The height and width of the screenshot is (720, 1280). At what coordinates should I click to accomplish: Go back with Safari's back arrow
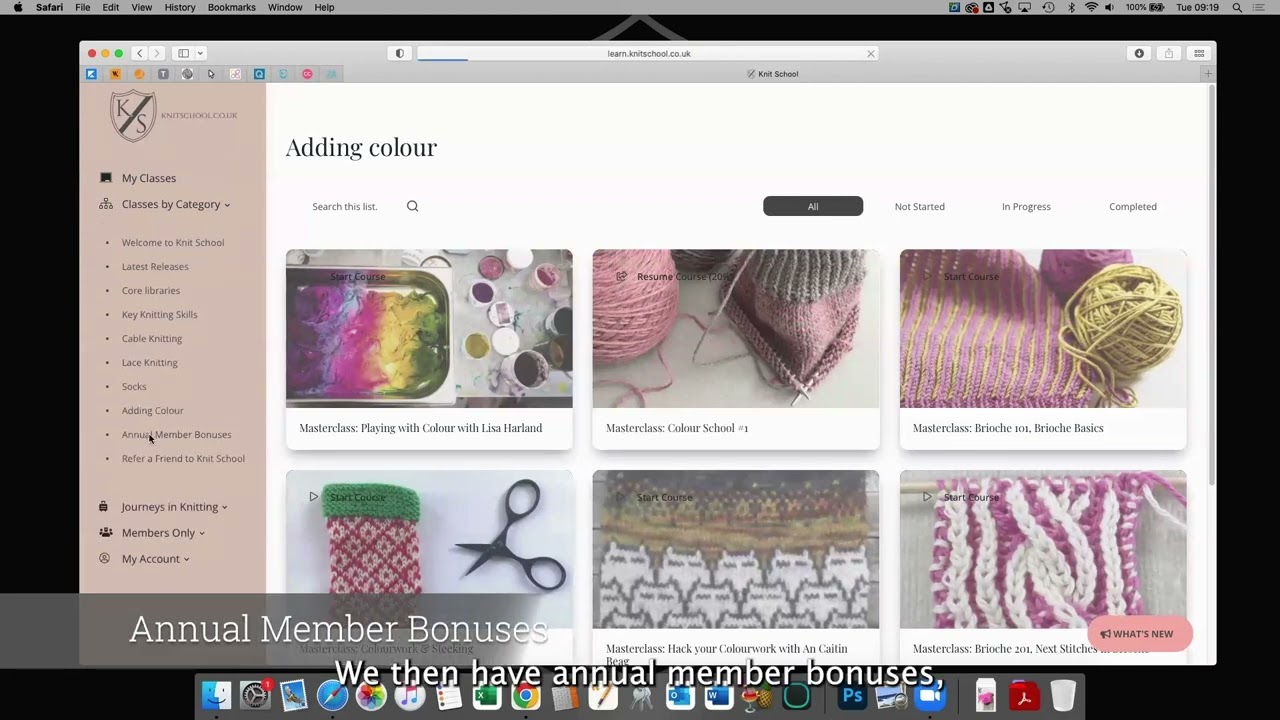point(140,53)
